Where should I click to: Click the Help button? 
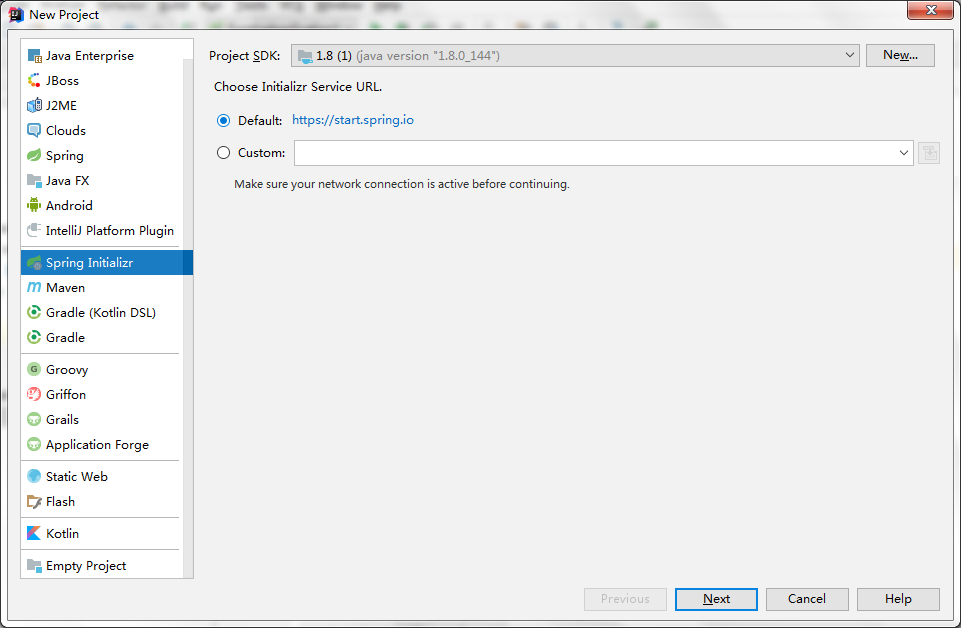(x=898, y=599)
